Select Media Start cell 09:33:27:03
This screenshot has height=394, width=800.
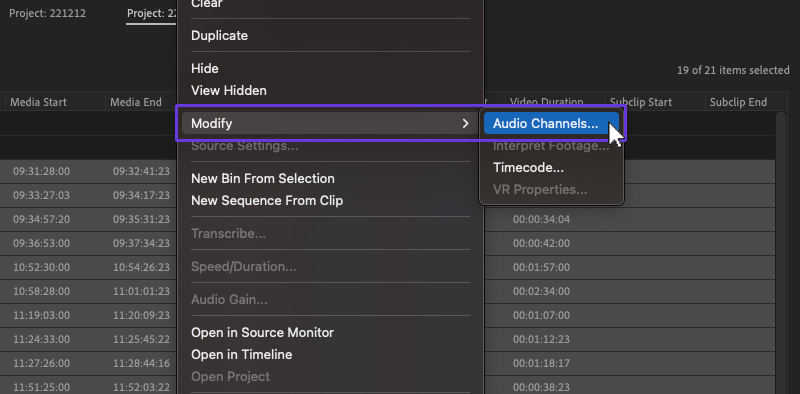coord(41,195)
